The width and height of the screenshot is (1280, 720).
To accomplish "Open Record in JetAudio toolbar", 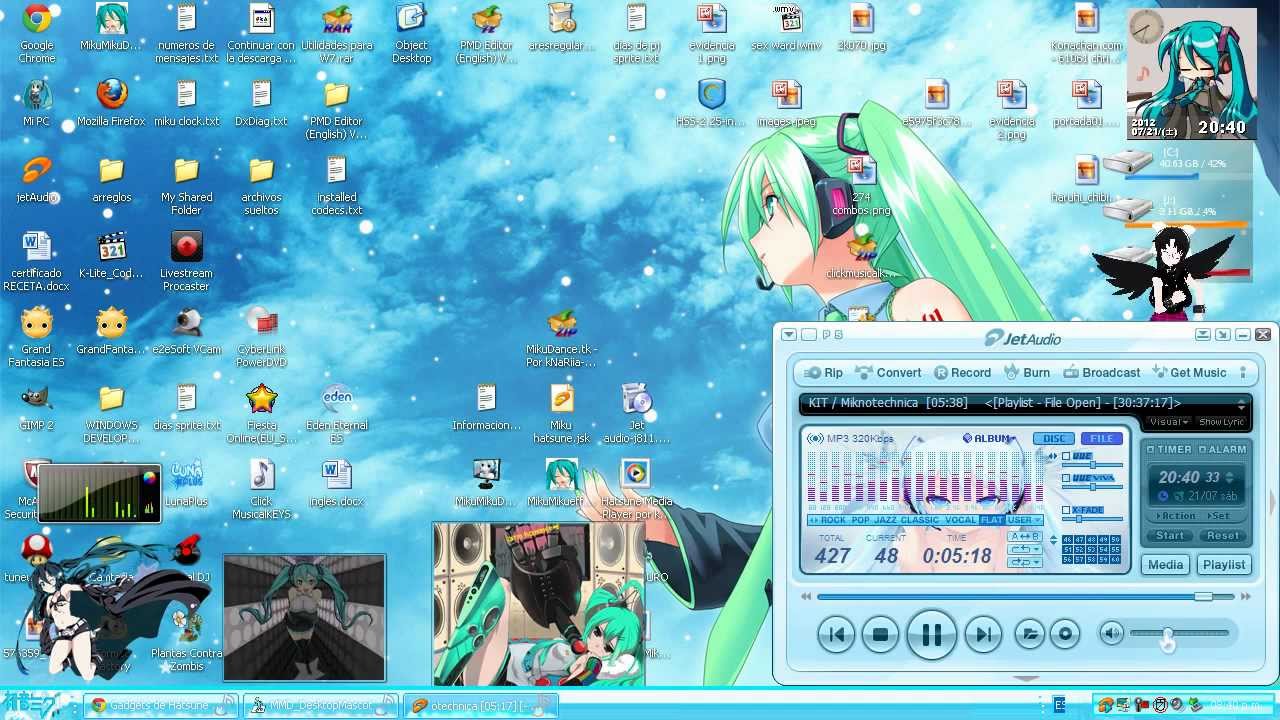I will coord(962,372).
